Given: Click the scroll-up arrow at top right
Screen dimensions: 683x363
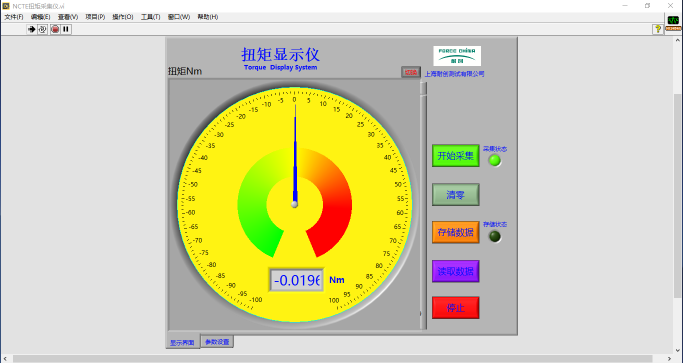Looking at the screenshot, I should [678, 41].
